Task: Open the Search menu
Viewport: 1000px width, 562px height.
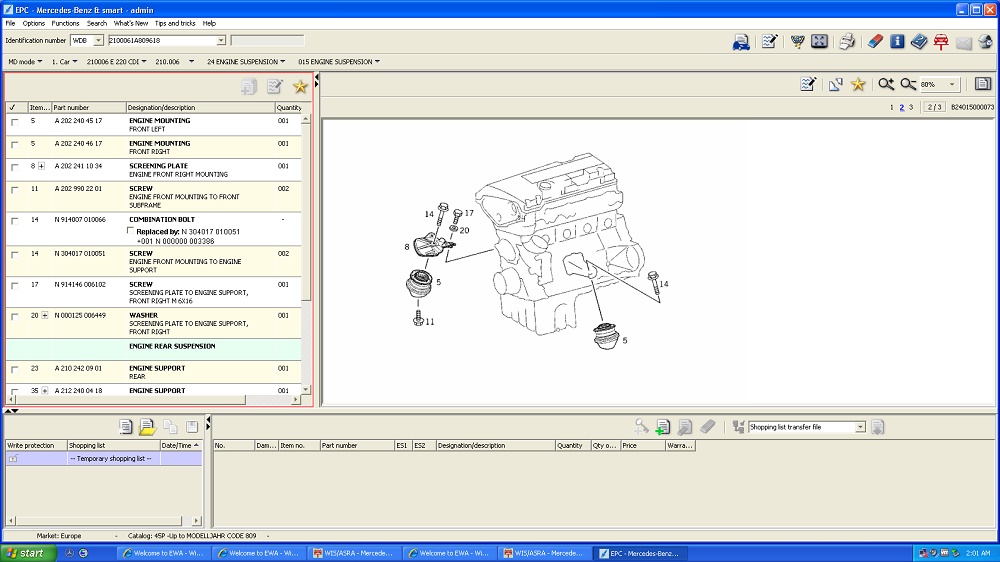Action: (96, 23)
